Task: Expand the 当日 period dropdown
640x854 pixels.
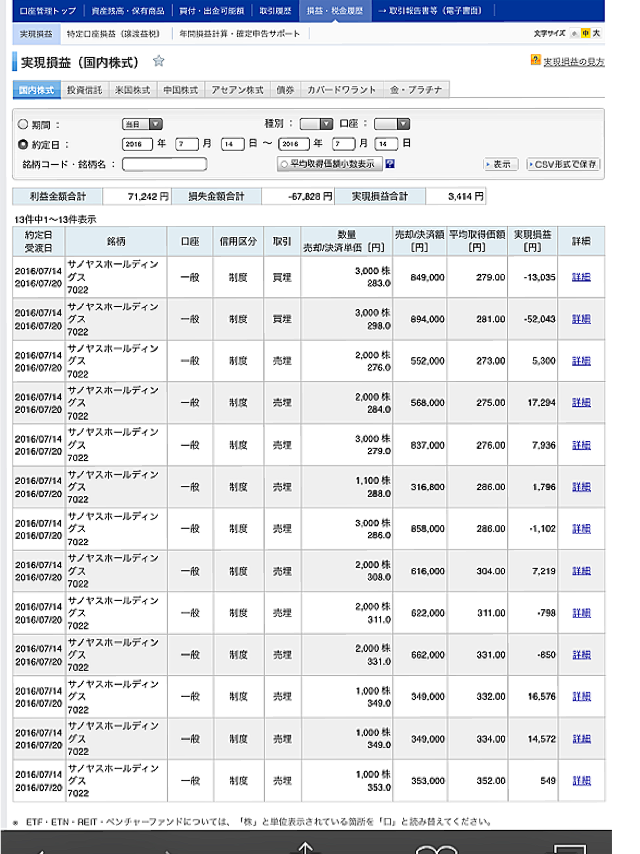Action: click(x=142, y=124)
